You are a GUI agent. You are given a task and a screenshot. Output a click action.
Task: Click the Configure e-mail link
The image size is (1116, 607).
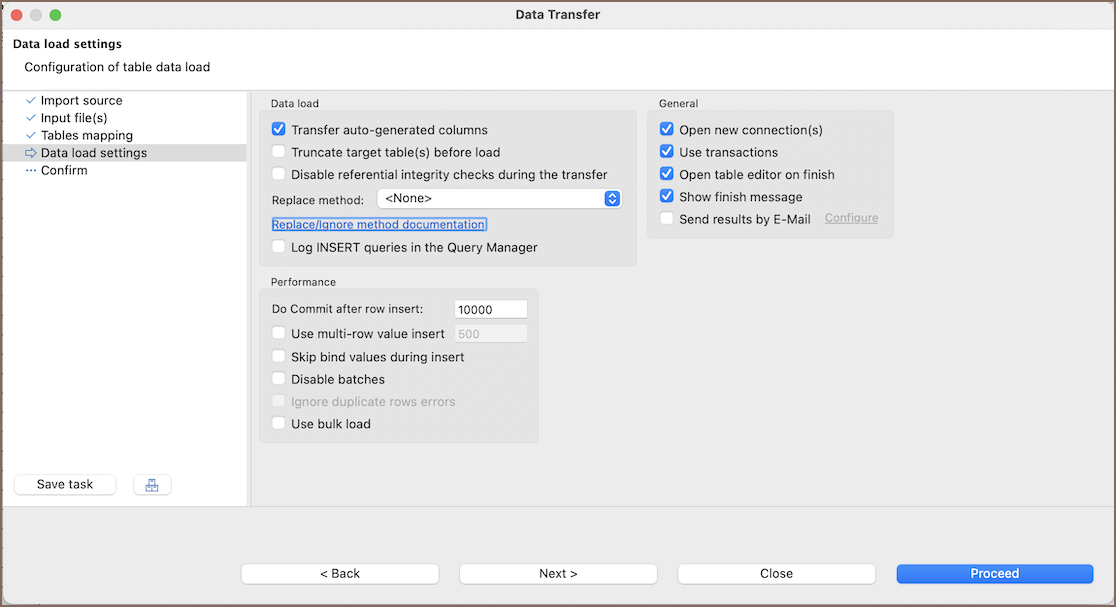[x=851, y=218]
